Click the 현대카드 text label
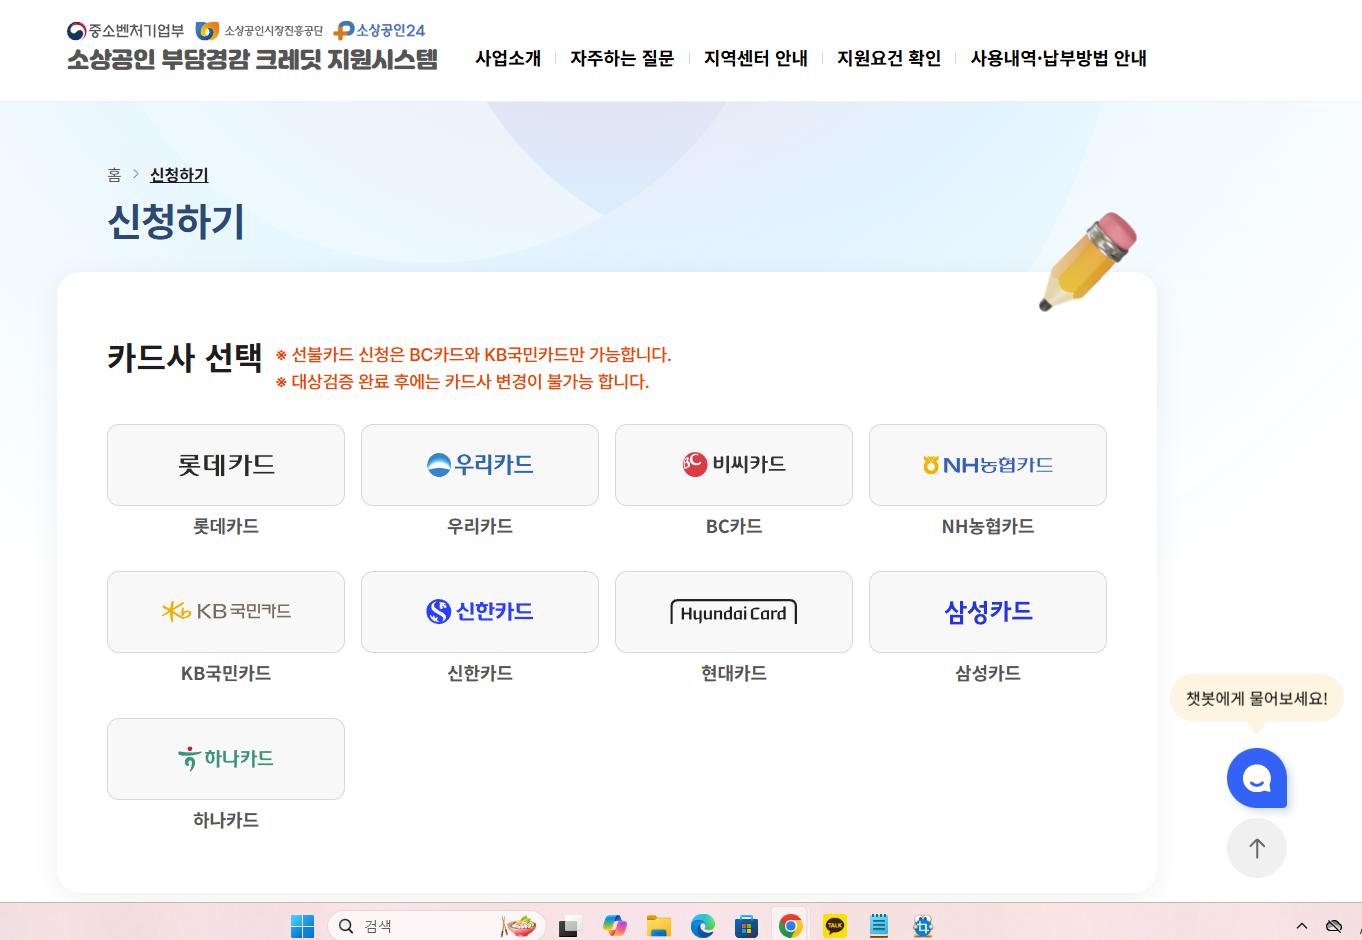Viewport: 1362px width, 940px height. pos(734,673)
